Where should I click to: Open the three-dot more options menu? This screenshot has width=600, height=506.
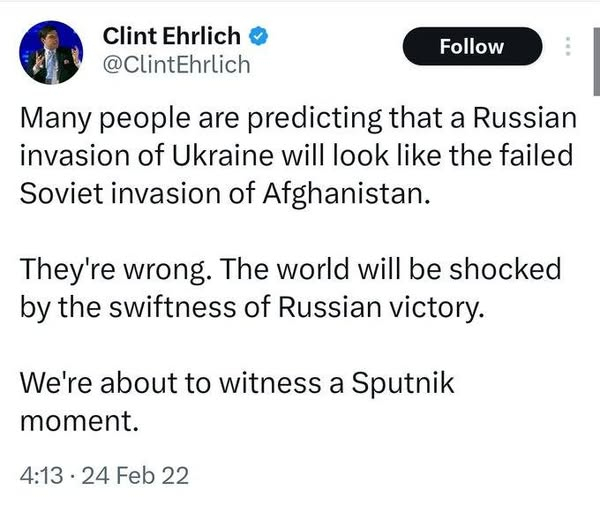pyautogui.click(x=569, y=47)
